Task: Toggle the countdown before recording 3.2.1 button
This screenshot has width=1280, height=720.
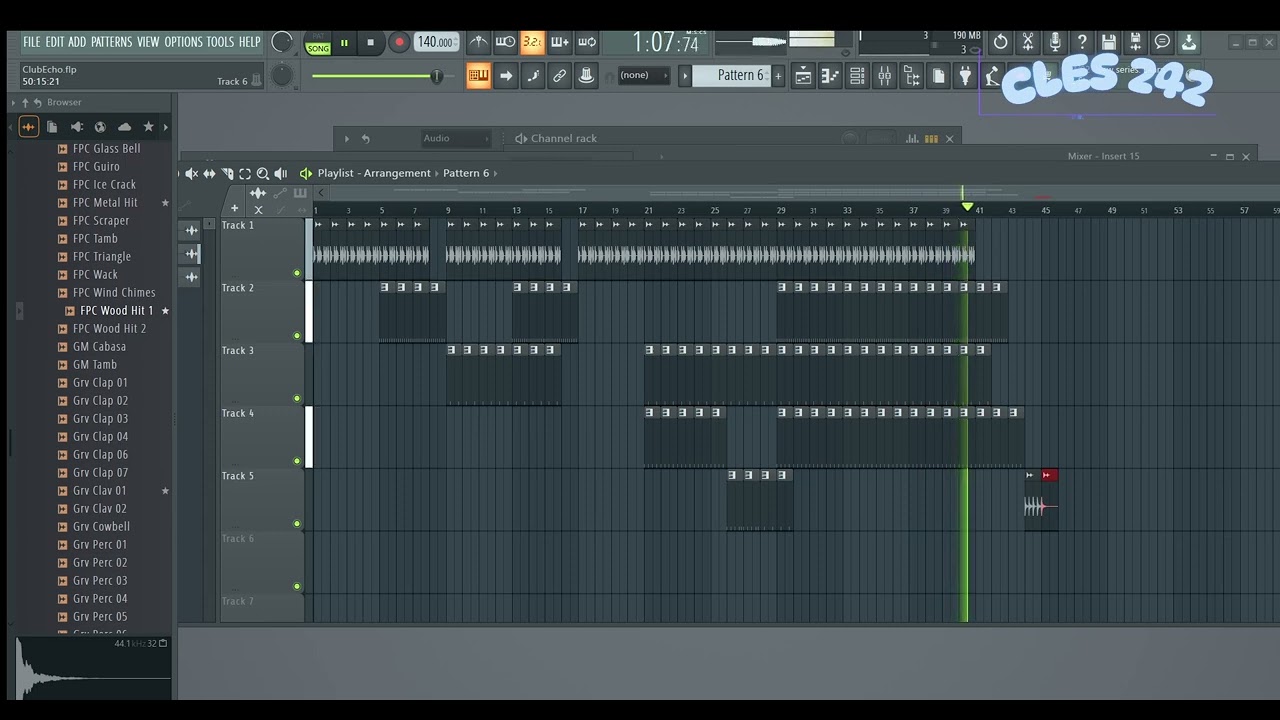Action: click(x=533, y=42)
